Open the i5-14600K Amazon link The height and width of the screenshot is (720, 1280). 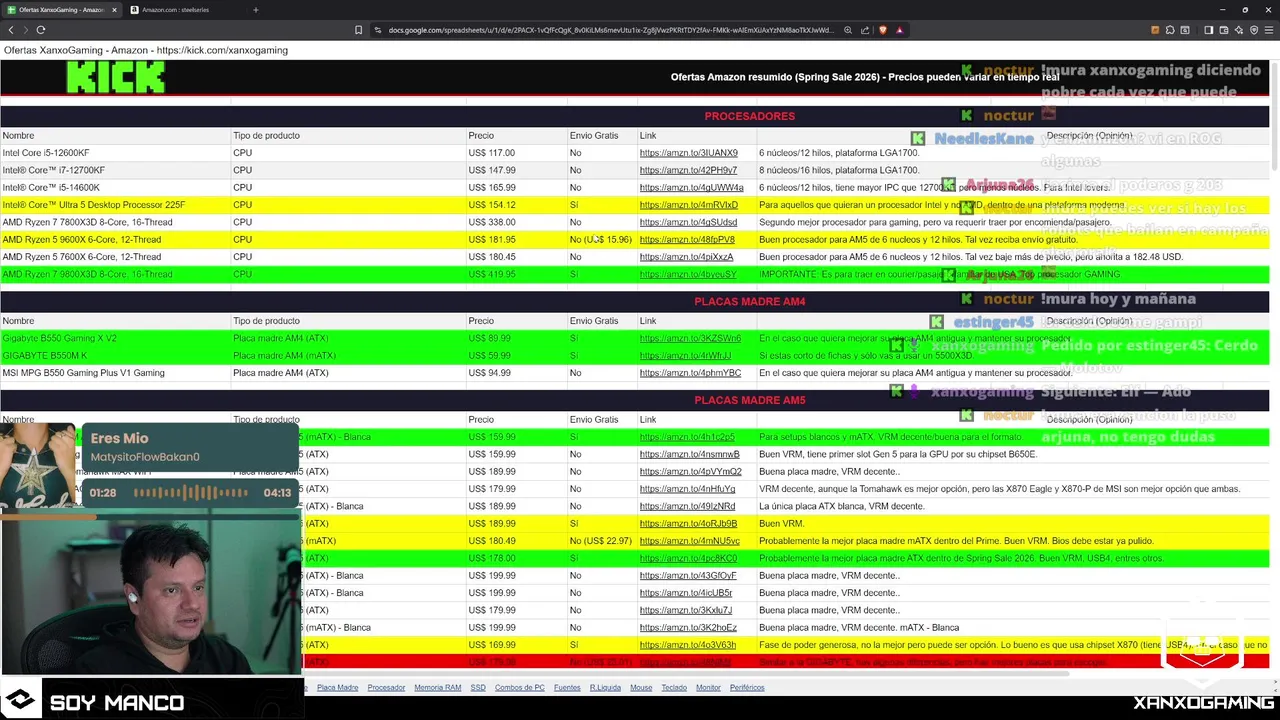point(692,188)
